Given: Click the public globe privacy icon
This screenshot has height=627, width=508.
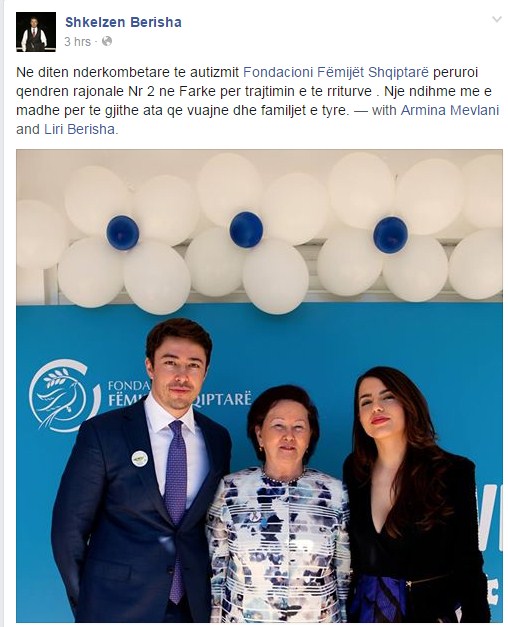Looking at the screenshot, I should (107, 41).
